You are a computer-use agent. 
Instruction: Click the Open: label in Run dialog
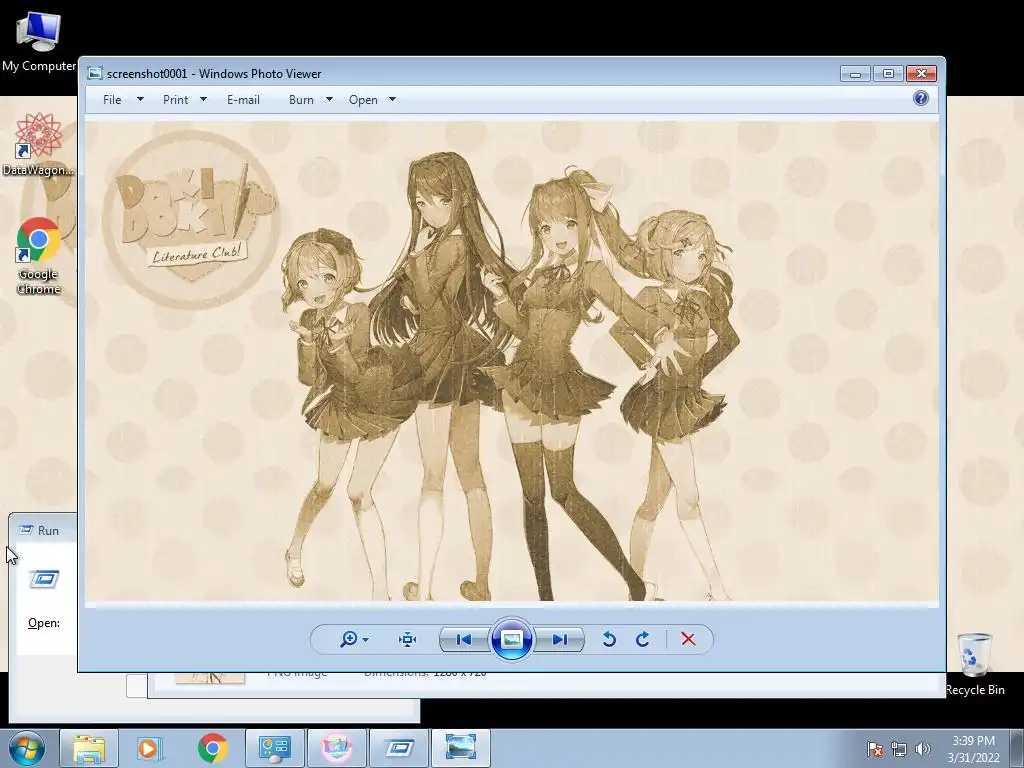44,623
